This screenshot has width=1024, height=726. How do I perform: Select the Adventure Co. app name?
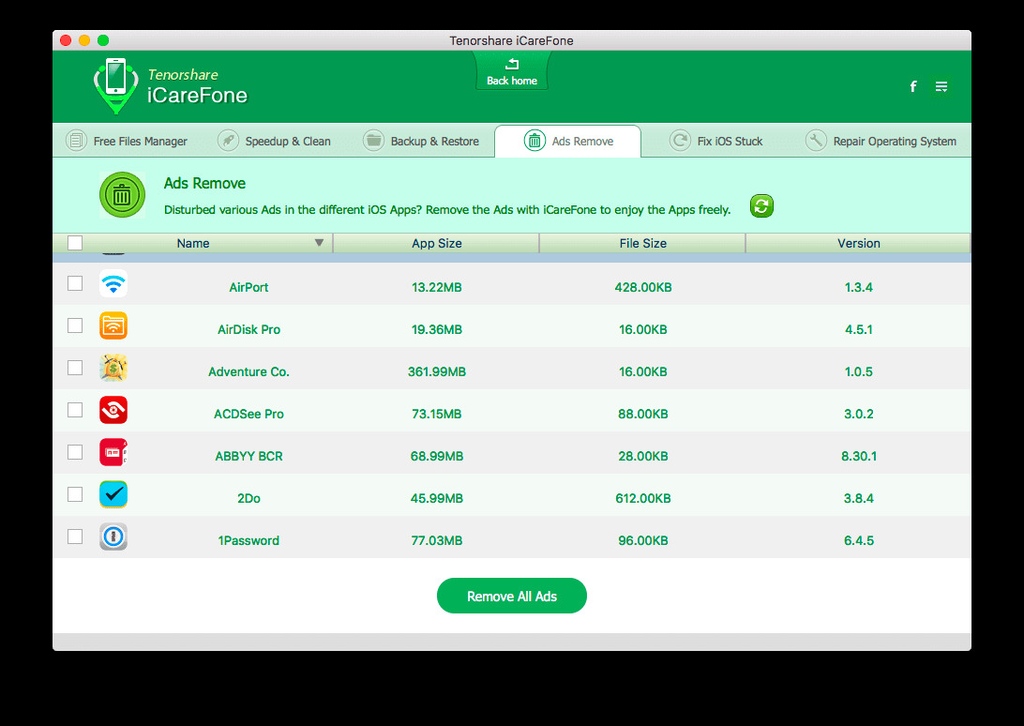[x=249, y=371]
